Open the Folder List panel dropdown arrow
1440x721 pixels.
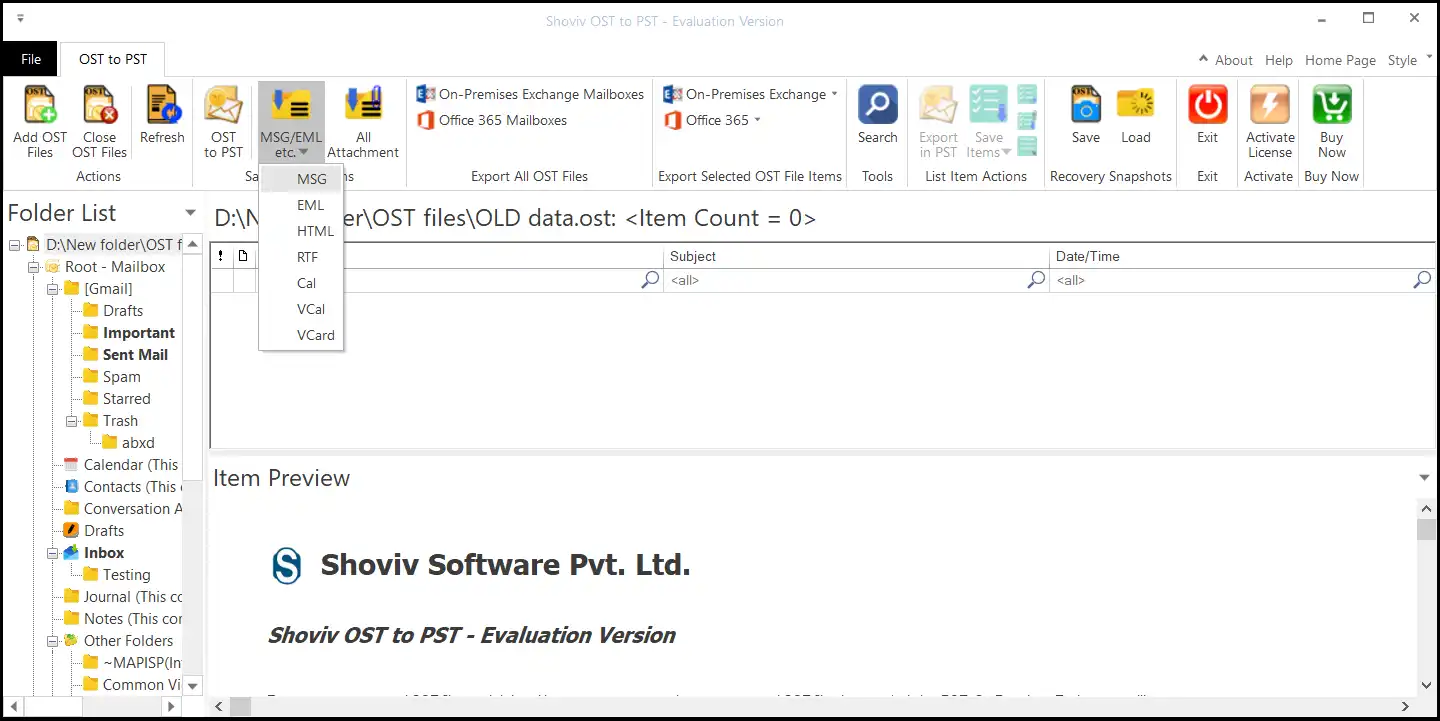point(190,213)
